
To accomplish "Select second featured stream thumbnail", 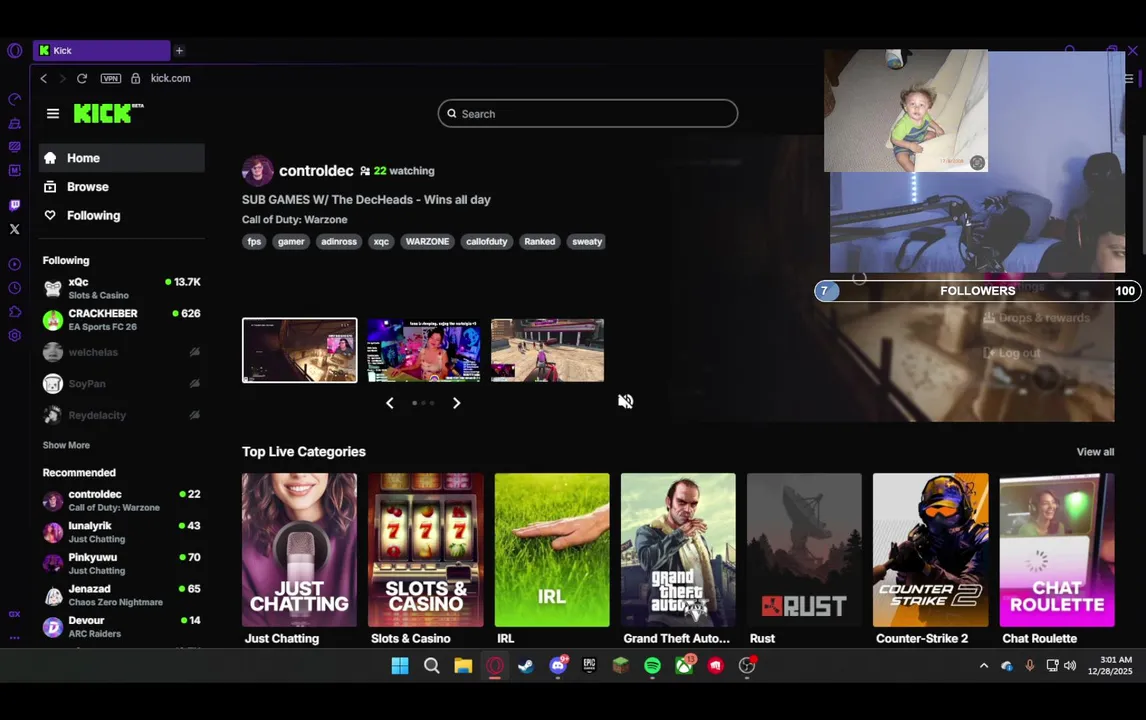I will 424,350.
